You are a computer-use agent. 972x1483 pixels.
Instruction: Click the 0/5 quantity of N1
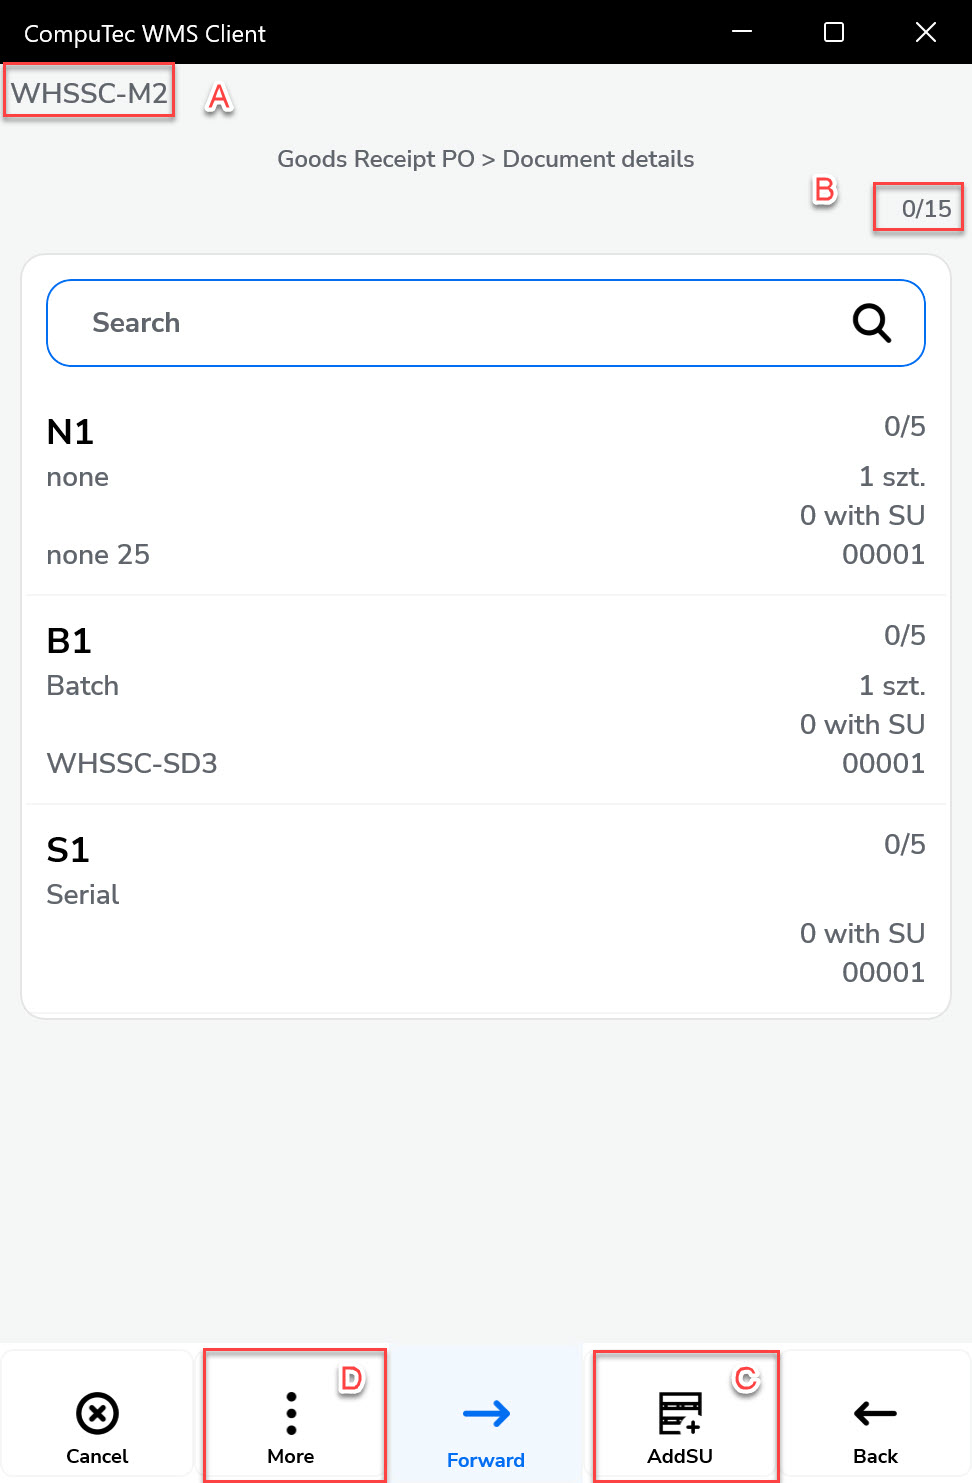(904, 427)
